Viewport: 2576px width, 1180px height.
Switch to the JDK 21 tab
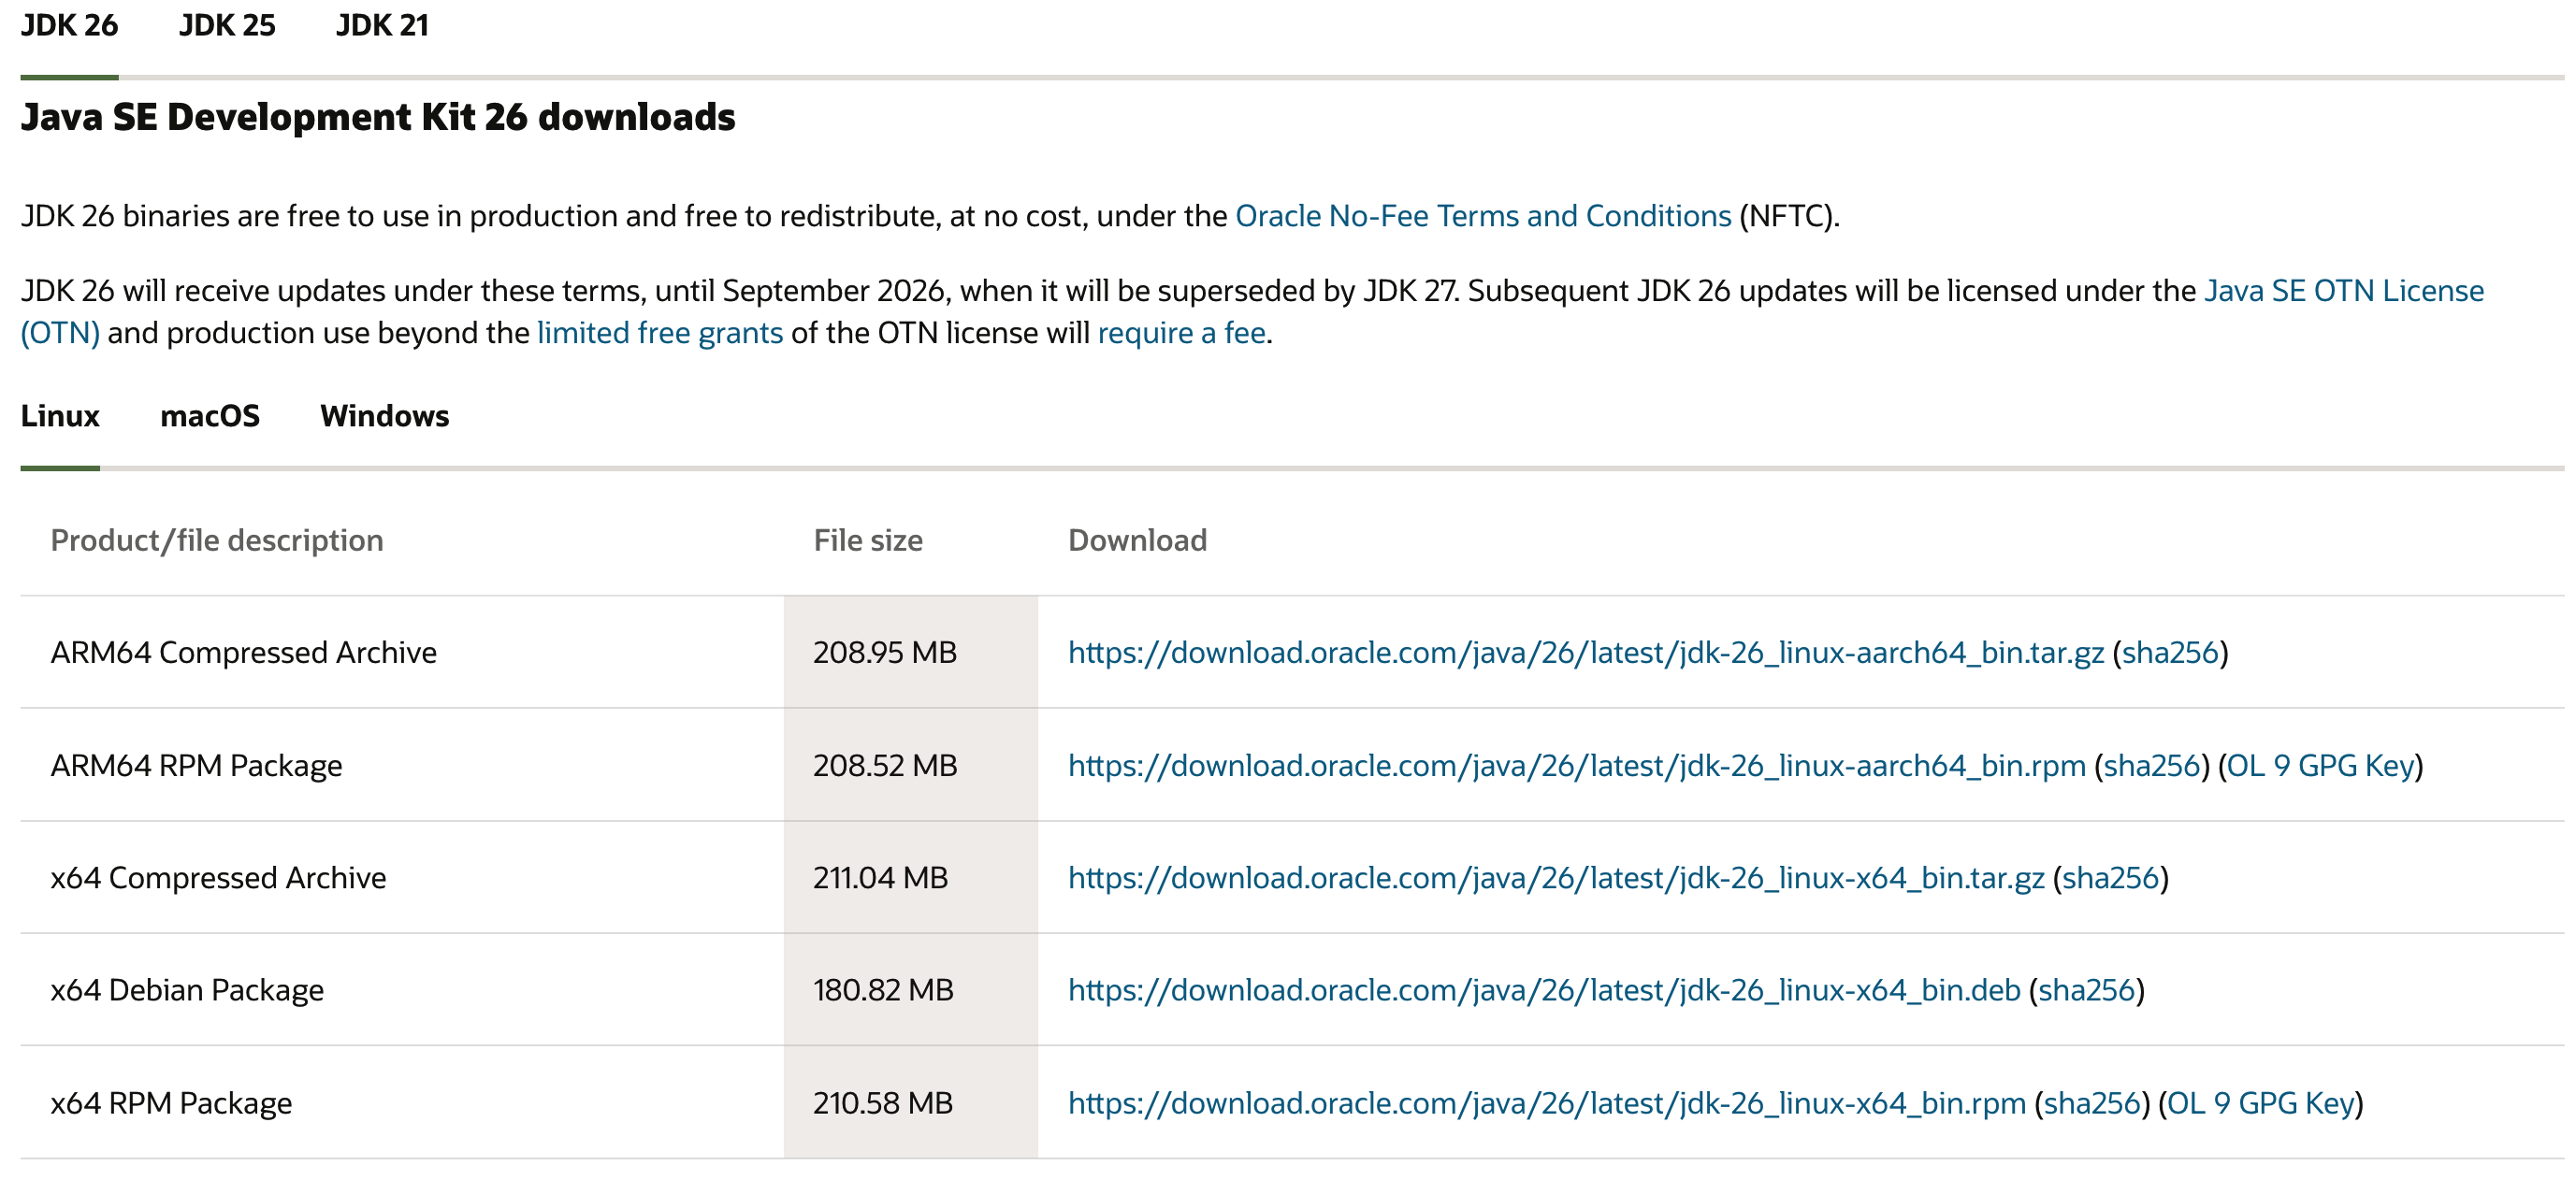coord(382,25)
